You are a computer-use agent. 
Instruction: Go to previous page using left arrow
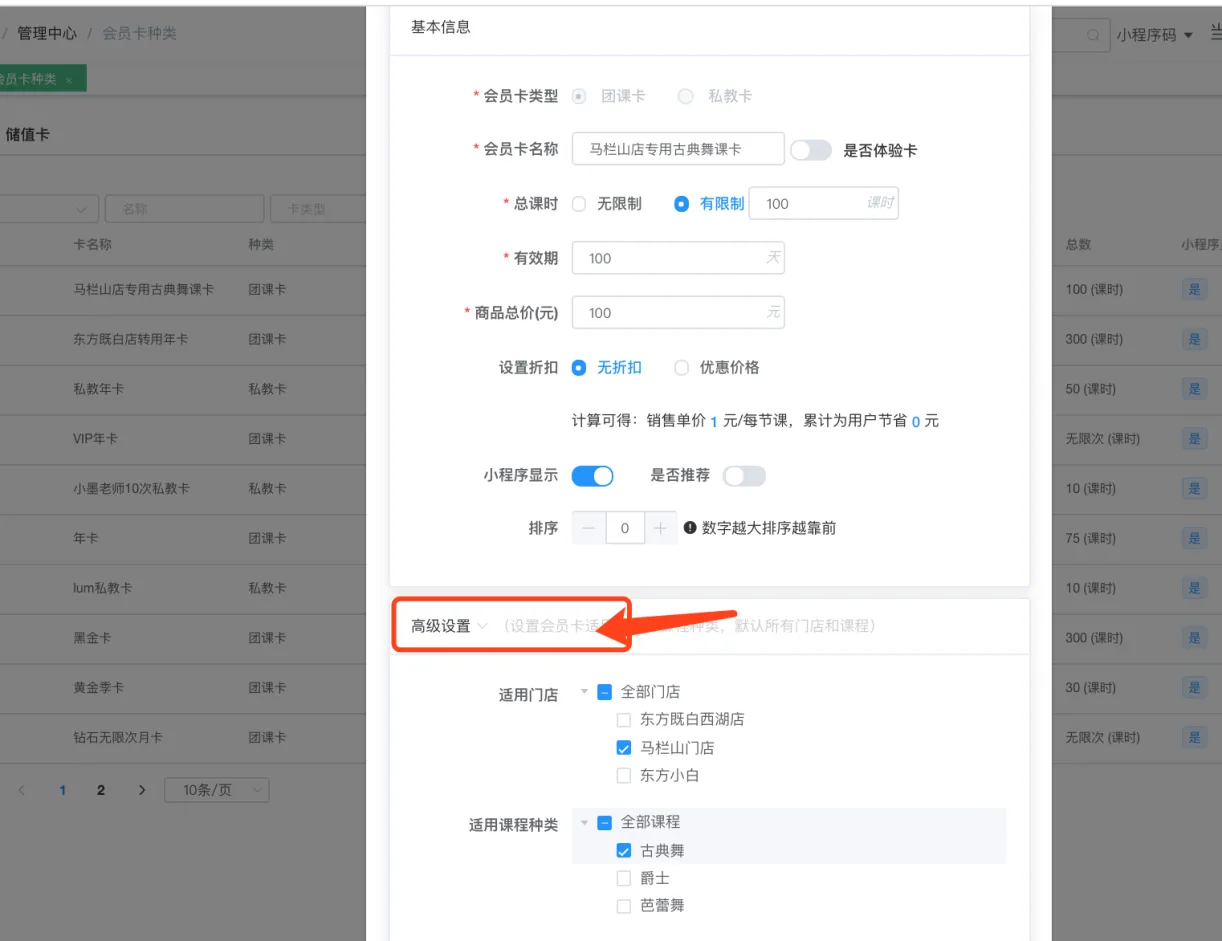pyautogui.click(x=23, y=790)
